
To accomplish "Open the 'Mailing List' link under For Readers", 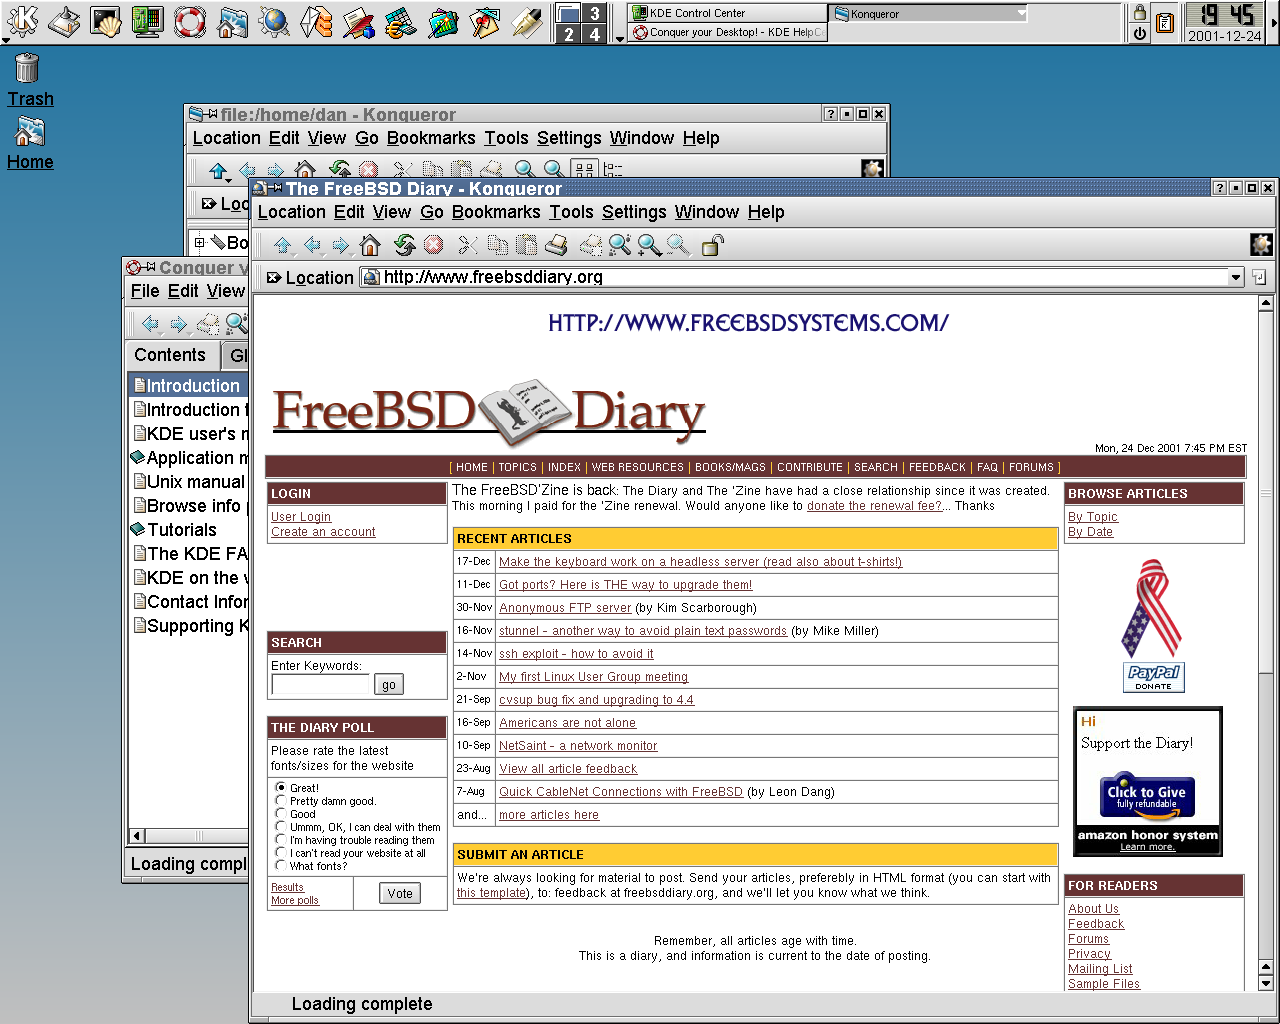I will (1100, 969).
